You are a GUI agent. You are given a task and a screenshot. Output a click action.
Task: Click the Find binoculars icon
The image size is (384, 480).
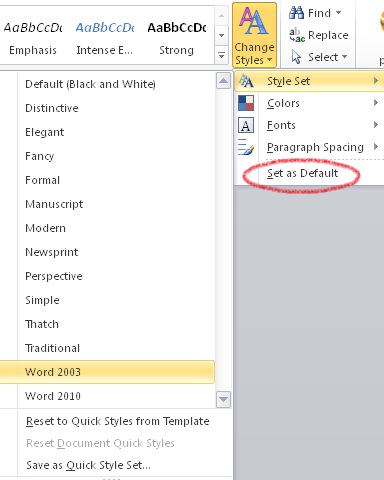coord(296,13)
